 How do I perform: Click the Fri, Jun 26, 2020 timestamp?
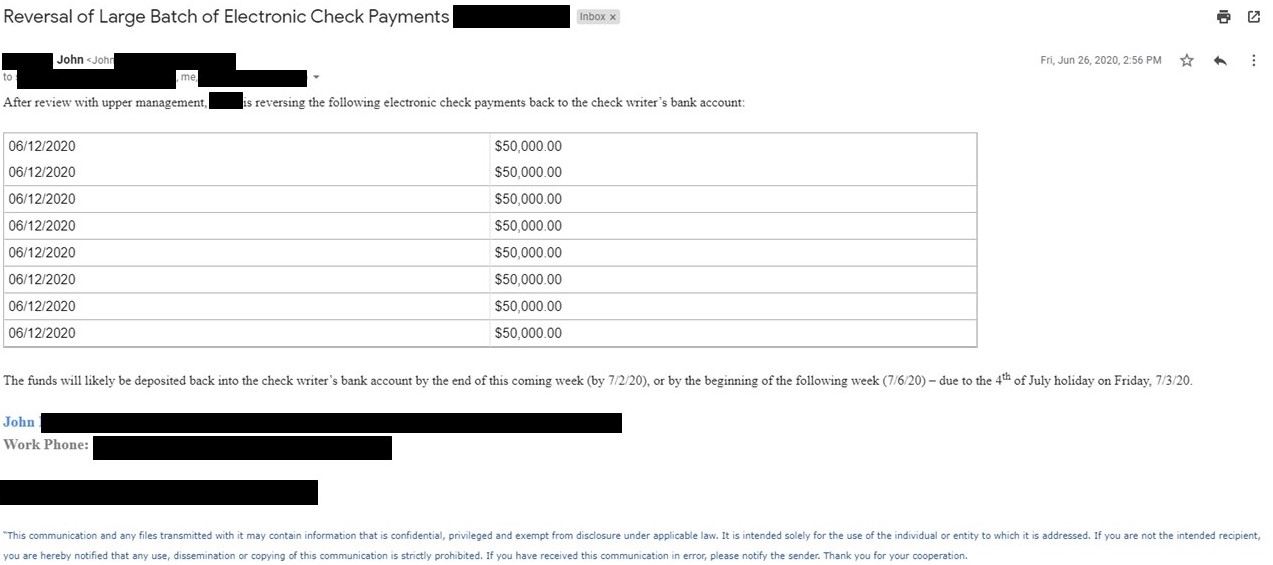1101,61
